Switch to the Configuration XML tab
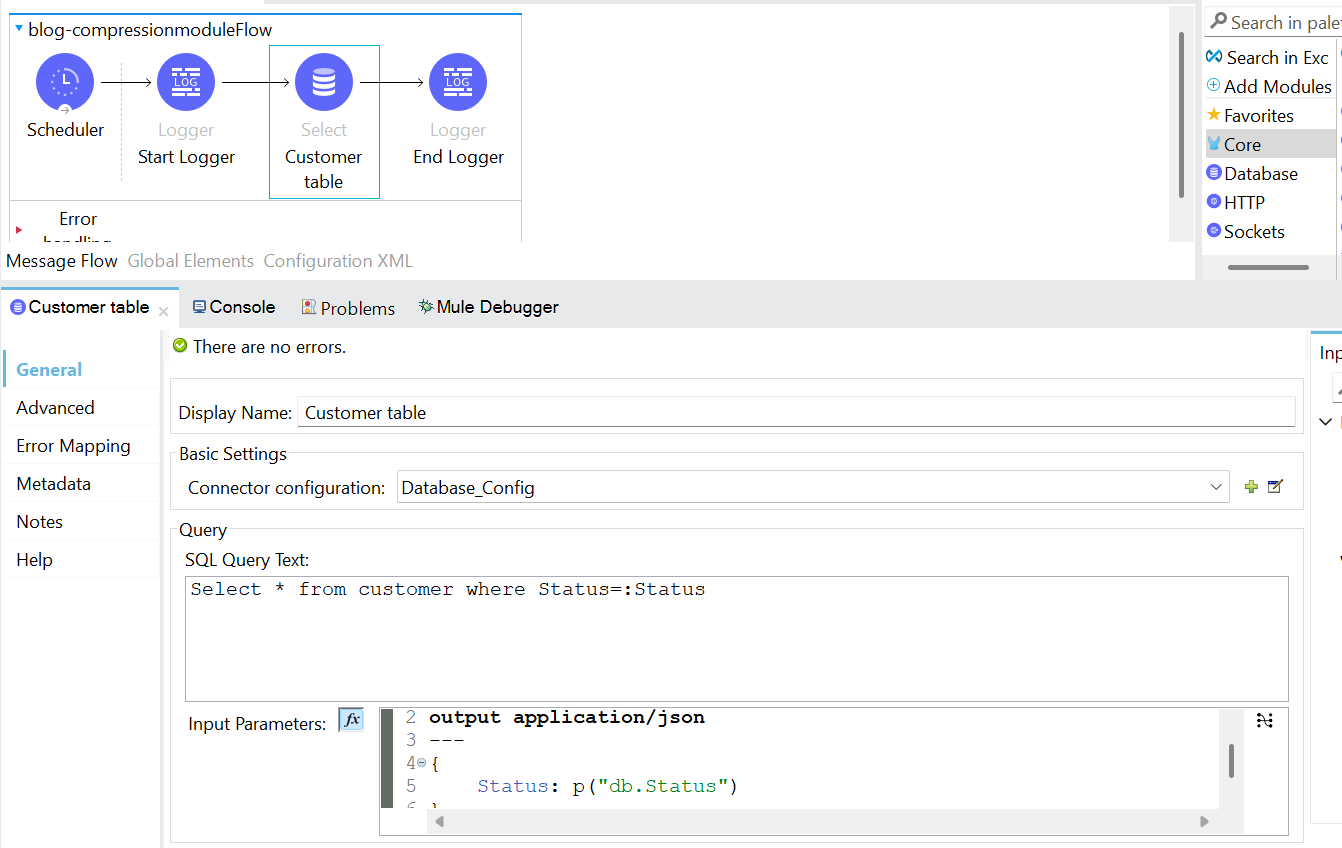This screenshot has height=848, width=1342. click(338, 261)
